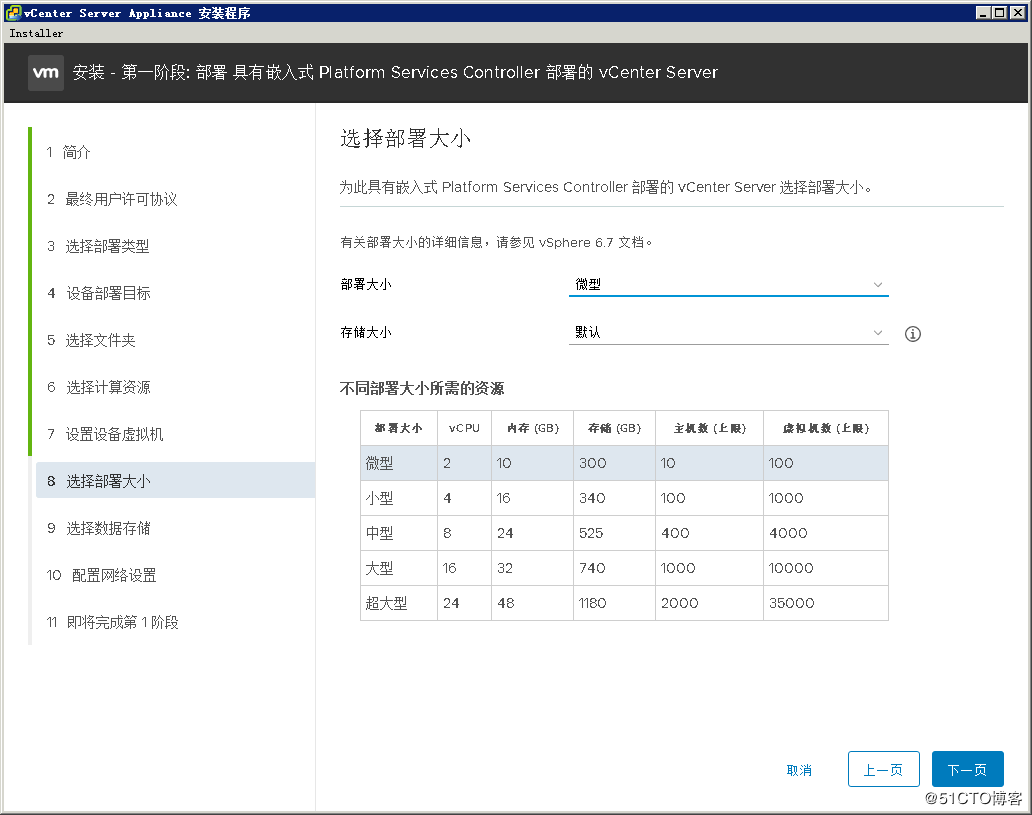This screenshot has width=1032, height=815.
Task: Go to step 10 配置网络设置
Action: coord(101,575)
